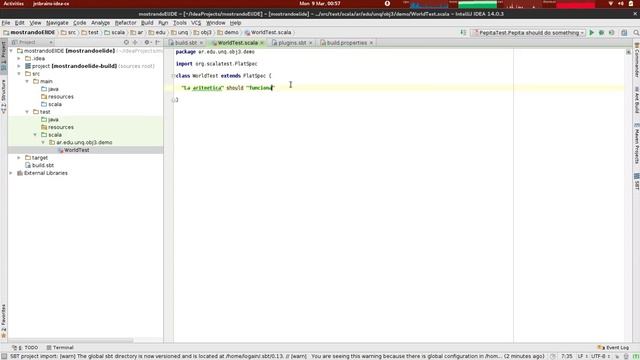Toggle the Commander tool window on the right
Screen dimensions: 640x360
pos(636,60)
